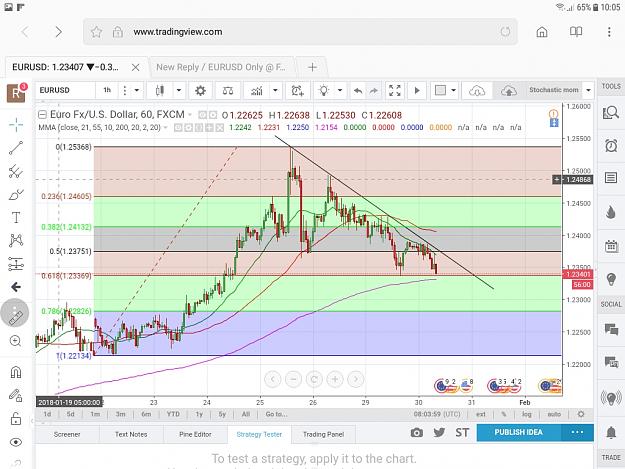Set time range to YTD
This screenshot has height=469, width=625.
tap(173, 414)
